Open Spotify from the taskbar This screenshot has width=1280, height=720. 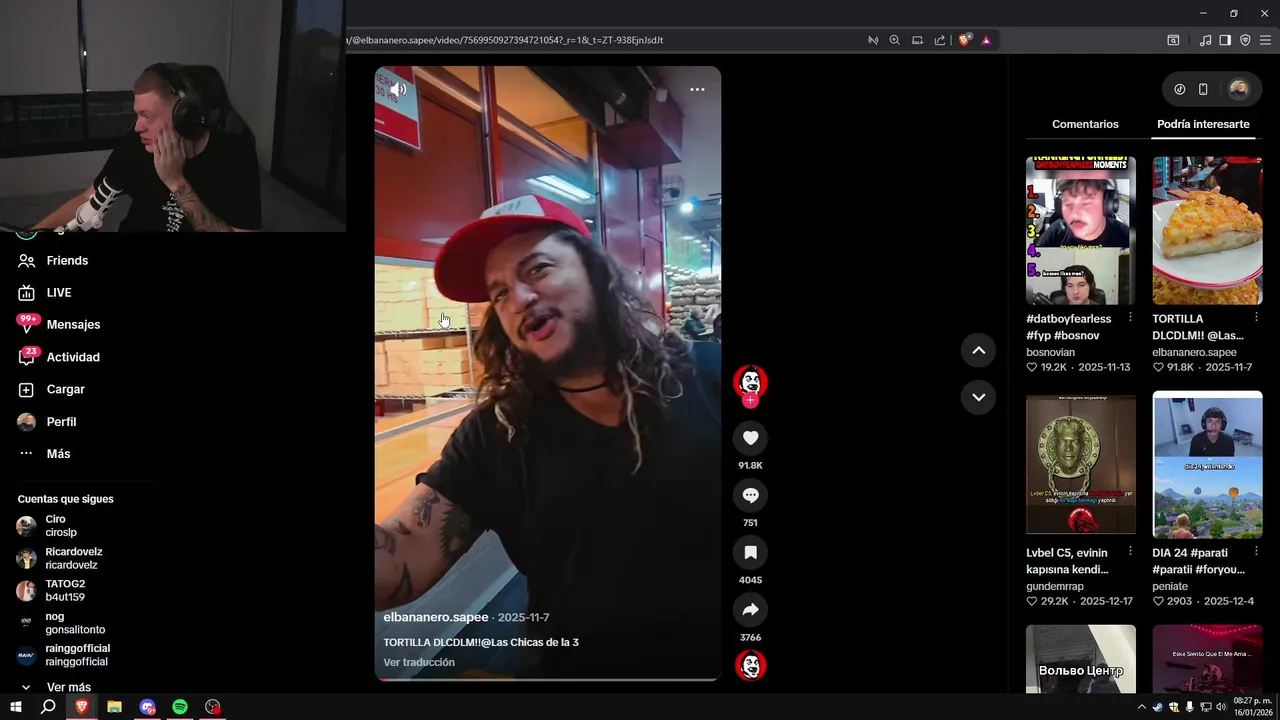(x=180, y=707)
